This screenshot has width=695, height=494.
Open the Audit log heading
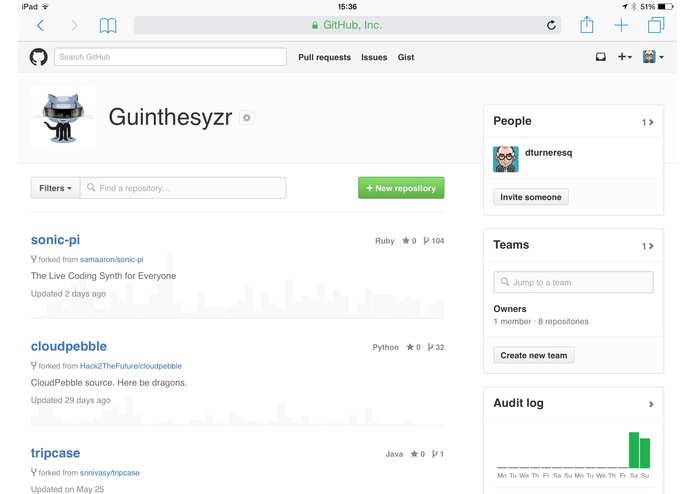[x=519, y=403]
